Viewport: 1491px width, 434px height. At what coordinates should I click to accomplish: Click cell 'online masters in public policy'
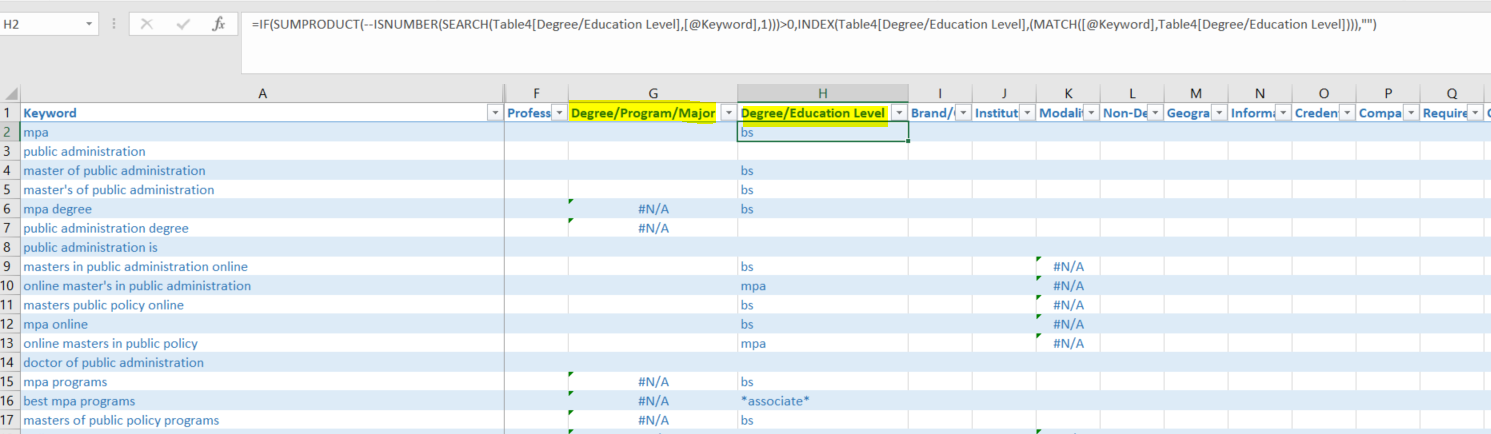pyautogui.click(x=262, y=343)
